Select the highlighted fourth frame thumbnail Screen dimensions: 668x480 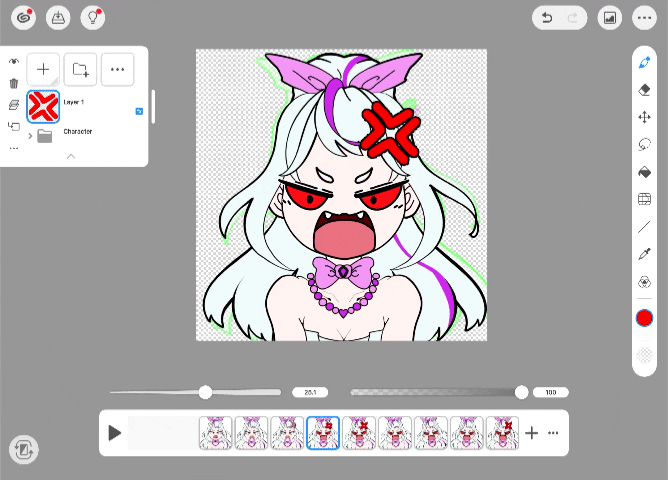pos(323,433)
